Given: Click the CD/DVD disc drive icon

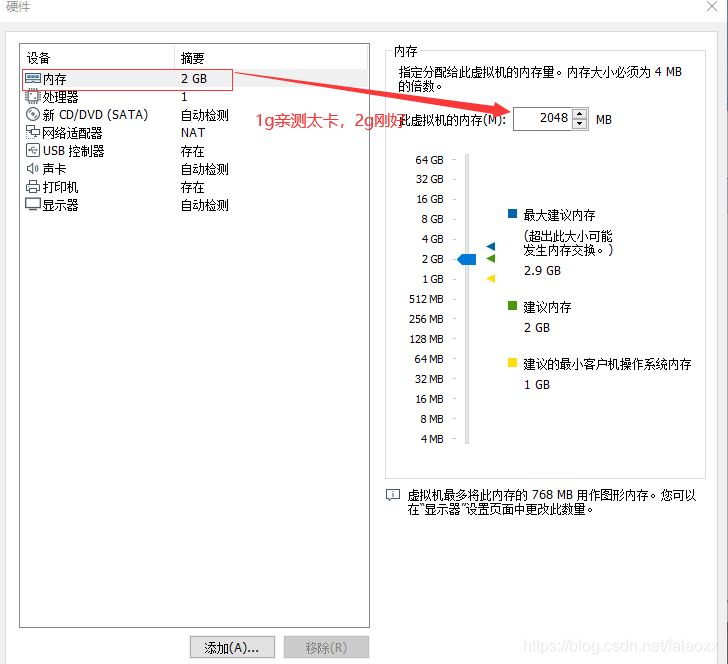Looking at the screenshot, I should point(32,114).
